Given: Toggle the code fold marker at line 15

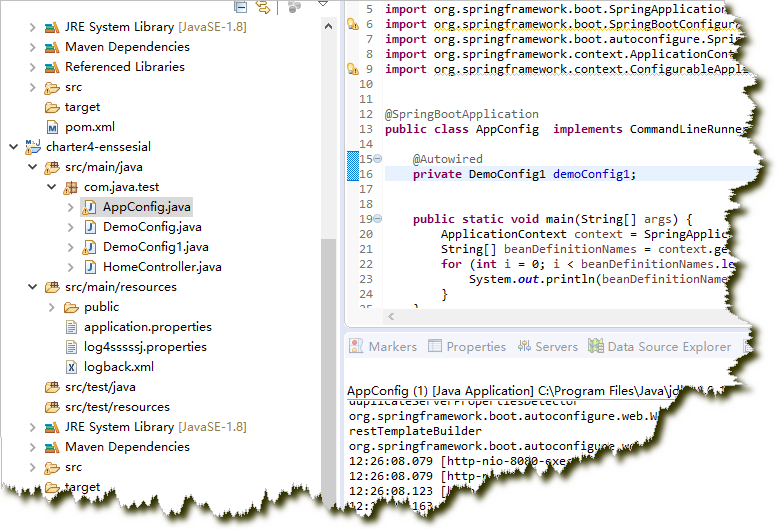Looking at the screenshot, I should pos(378,159).
